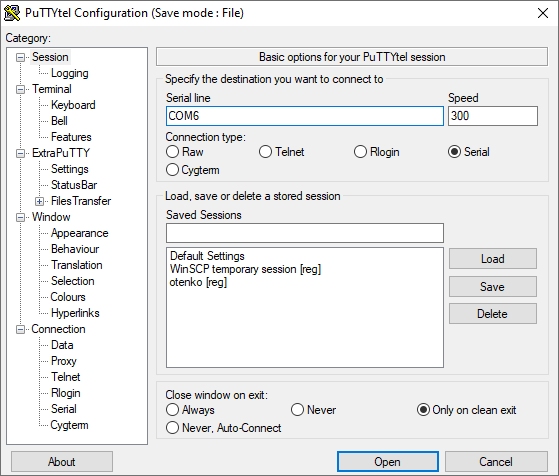Image resolution: width=559 pixels, height=476 pixels.
Task: Select otenko [reg] saved session
Action: [198, 282]
